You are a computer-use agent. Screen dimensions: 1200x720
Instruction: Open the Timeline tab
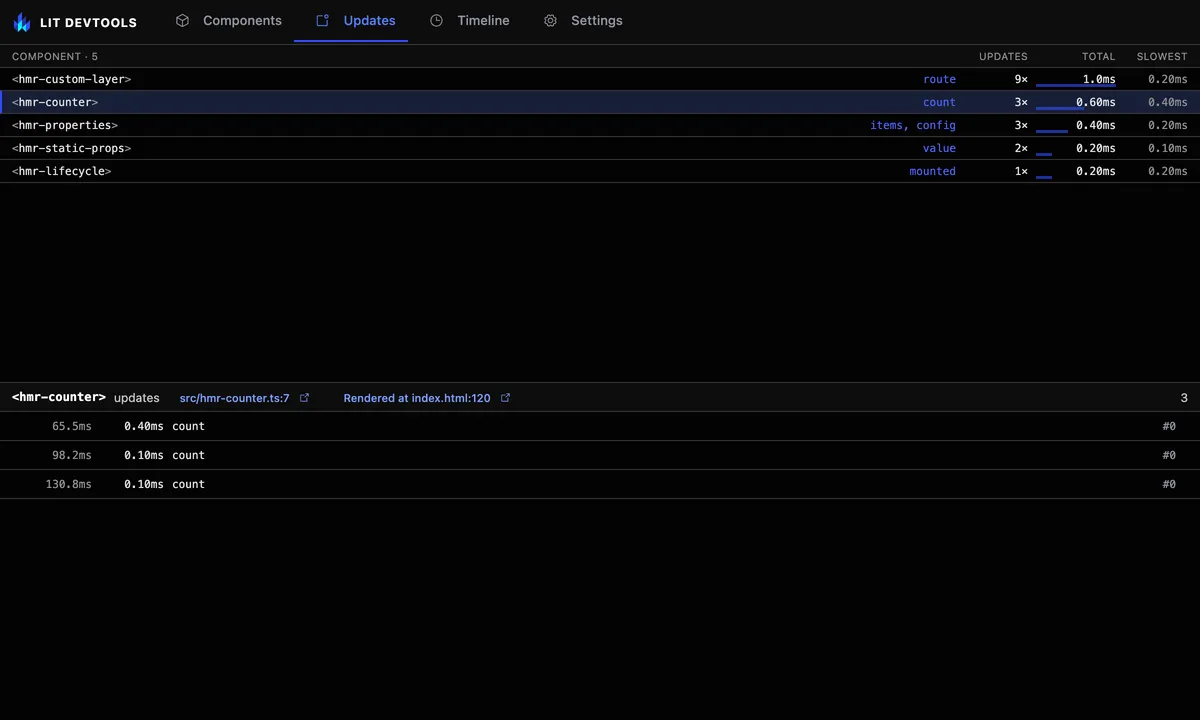[469, 21]
